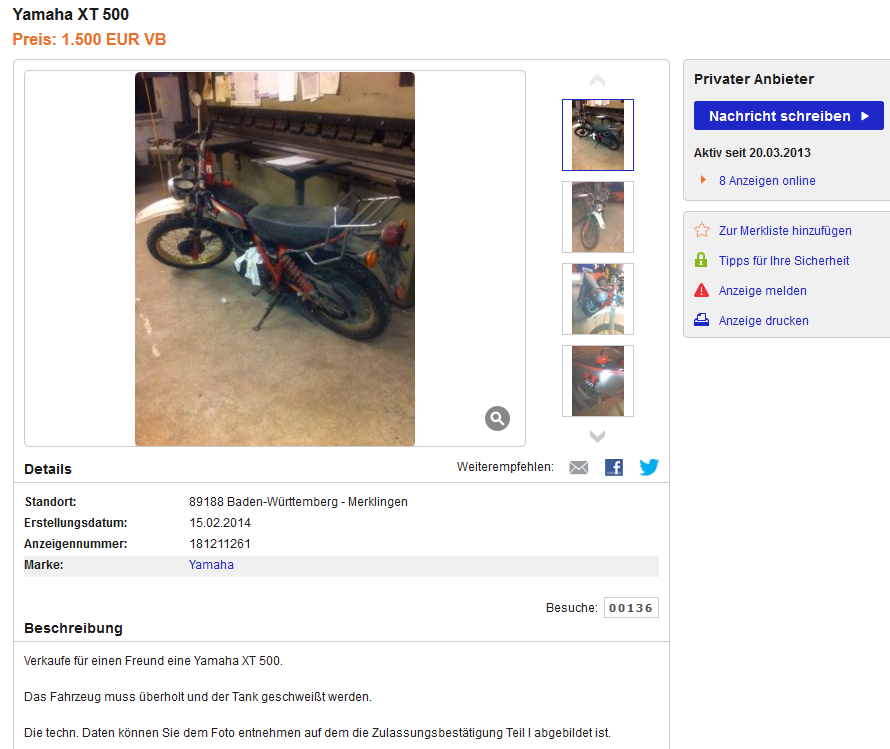Click the star icon for Merkliste
The image size is (890, 749).
coord(702,230)
